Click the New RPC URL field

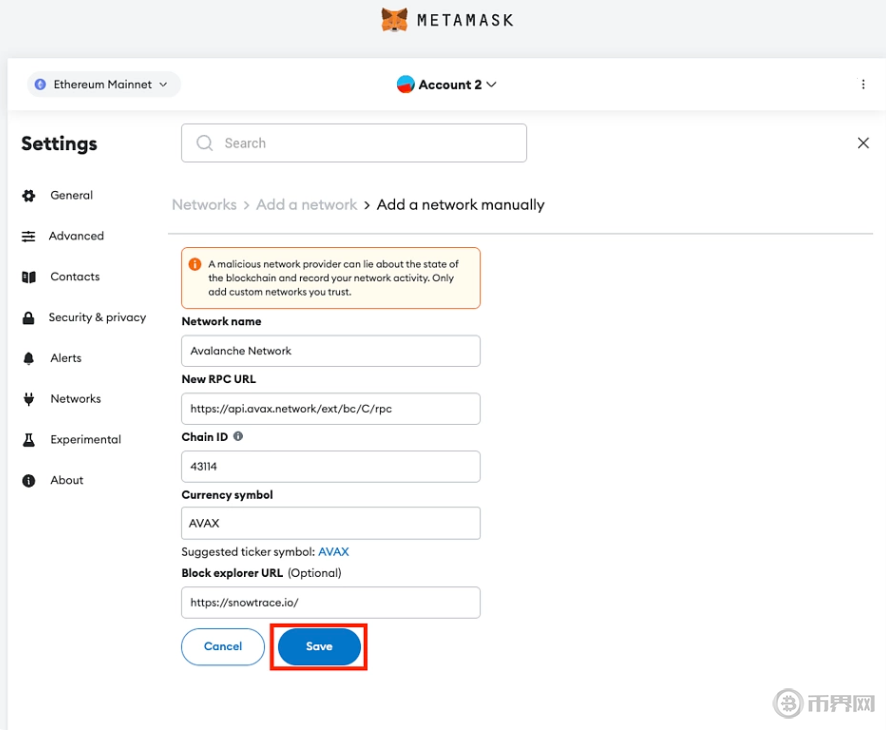coord(330,409)
